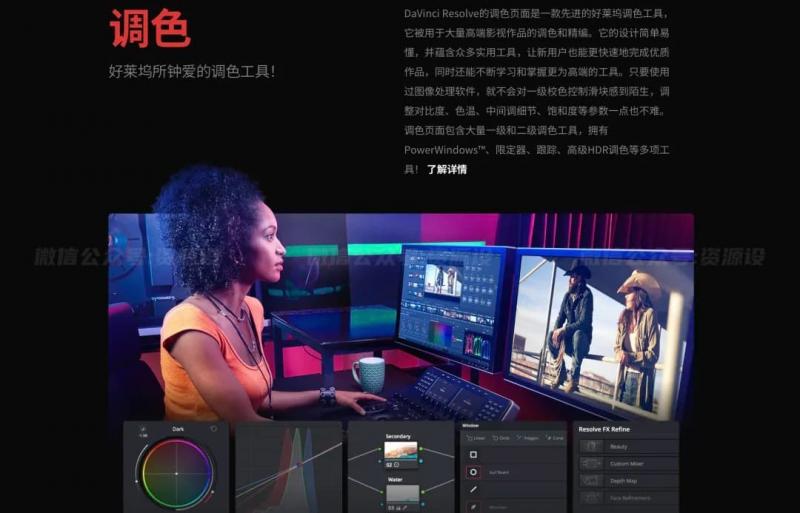Click the Beauty effect thumbnail icon

[591, 447]
